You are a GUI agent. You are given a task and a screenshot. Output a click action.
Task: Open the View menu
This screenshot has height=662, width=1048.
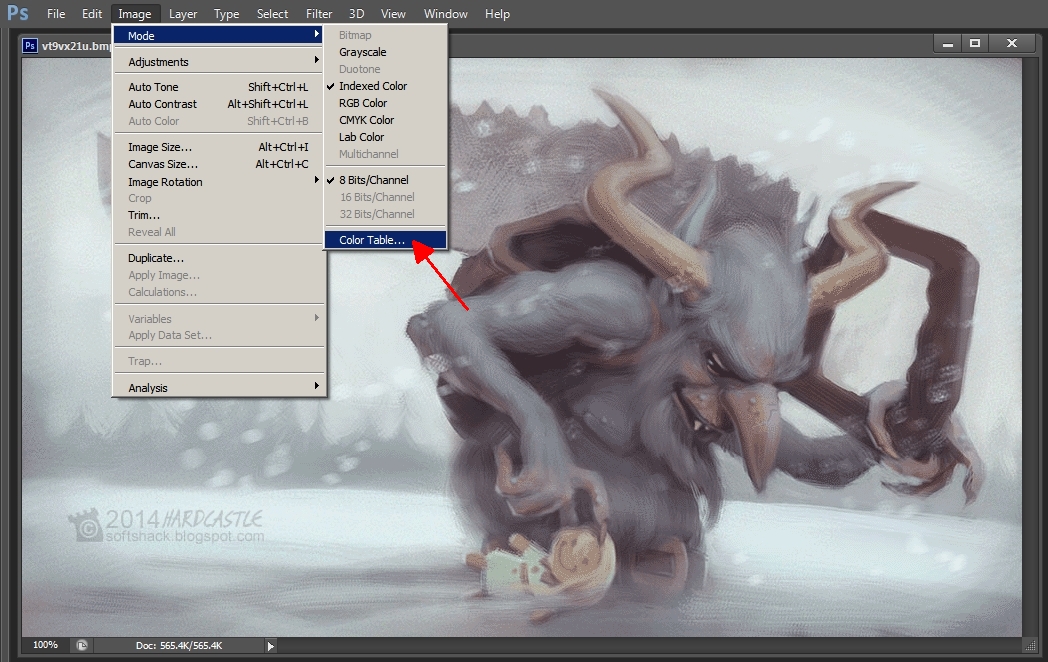click(x=393, y=13)
